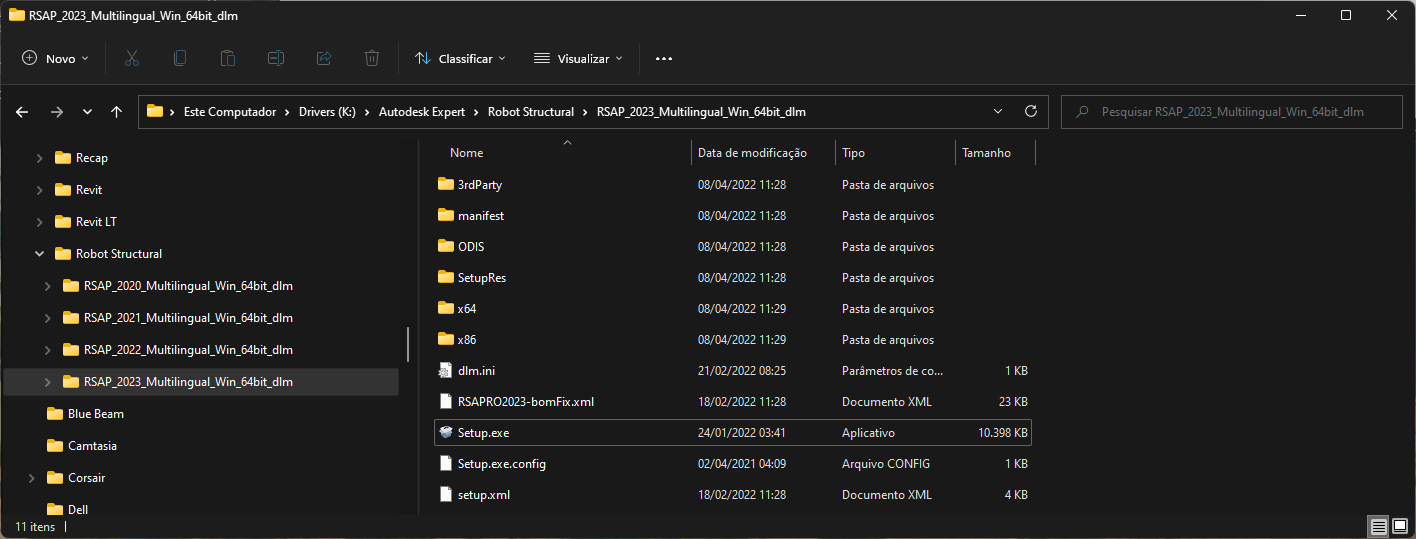
Task: Click the Copy icon in toolbar
Action: click(x=180, y=59)
